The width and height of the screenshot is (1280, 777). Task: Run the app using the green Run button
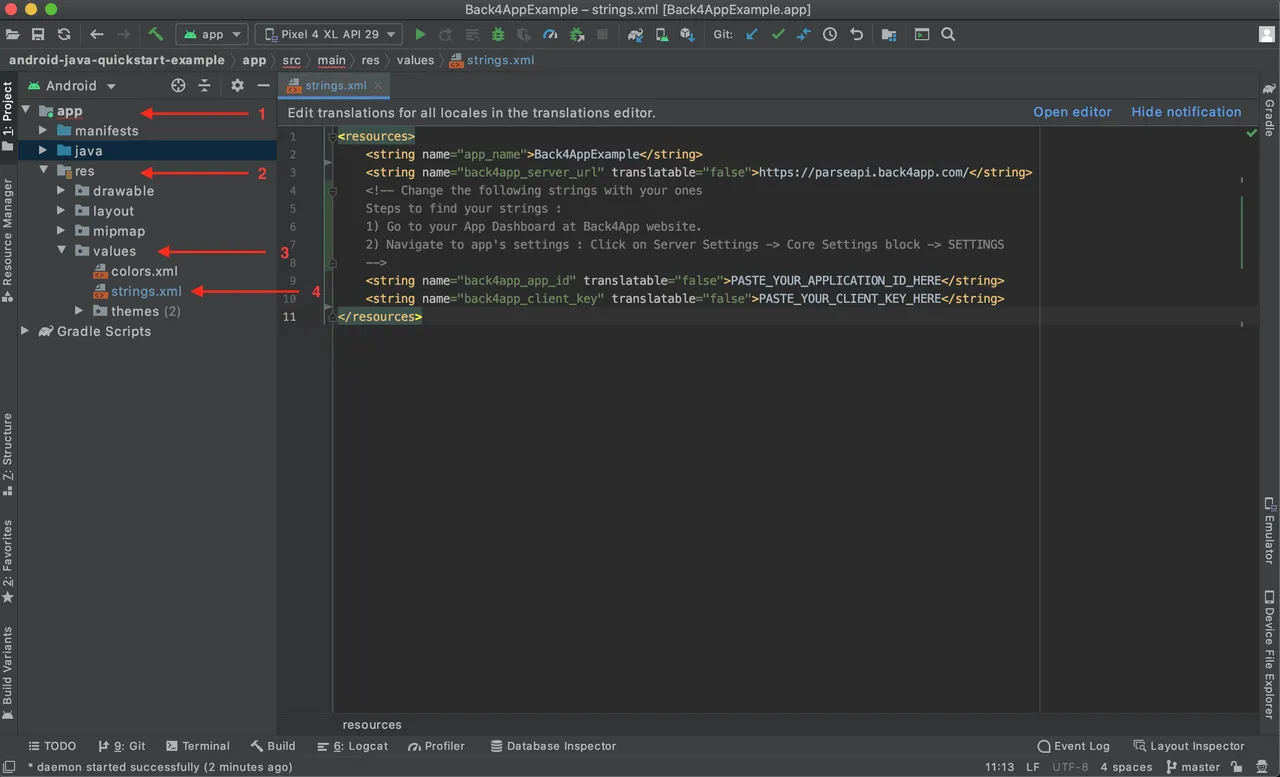click(x=420, y=34)
